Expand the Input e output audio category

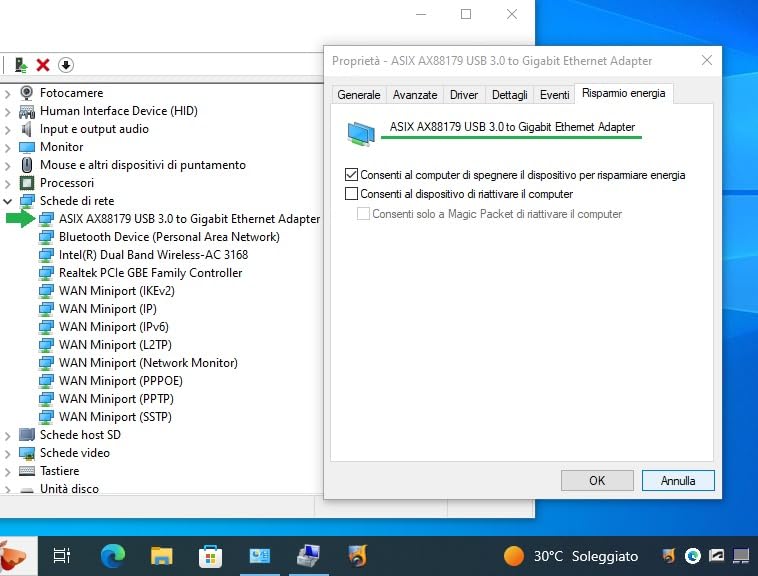point(7,130)
